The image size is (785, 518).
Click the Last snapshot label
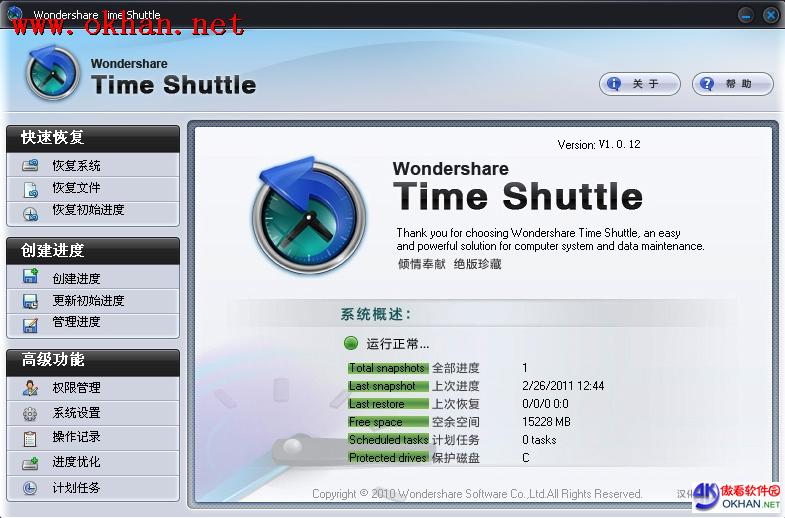tap(388, 386)
